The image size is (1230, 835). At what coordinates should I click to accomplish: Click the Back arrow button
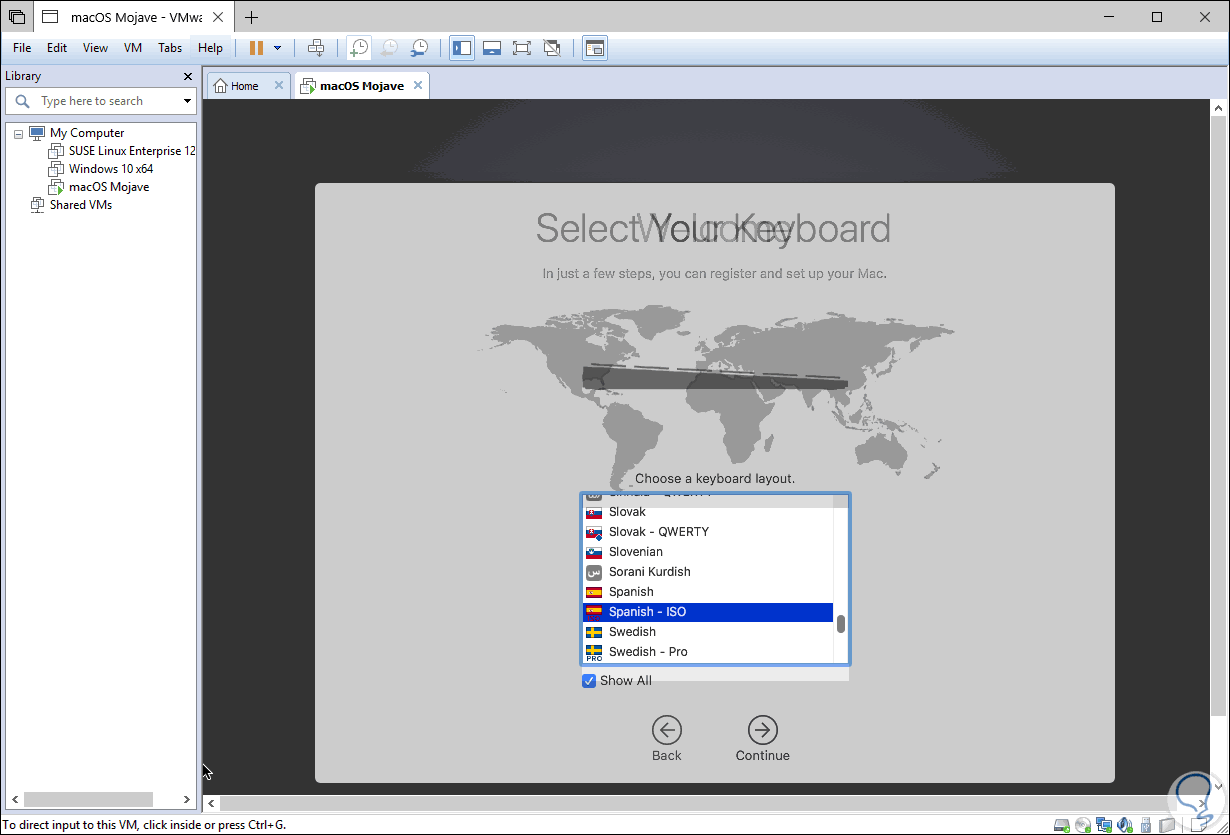tap(667, 730)
